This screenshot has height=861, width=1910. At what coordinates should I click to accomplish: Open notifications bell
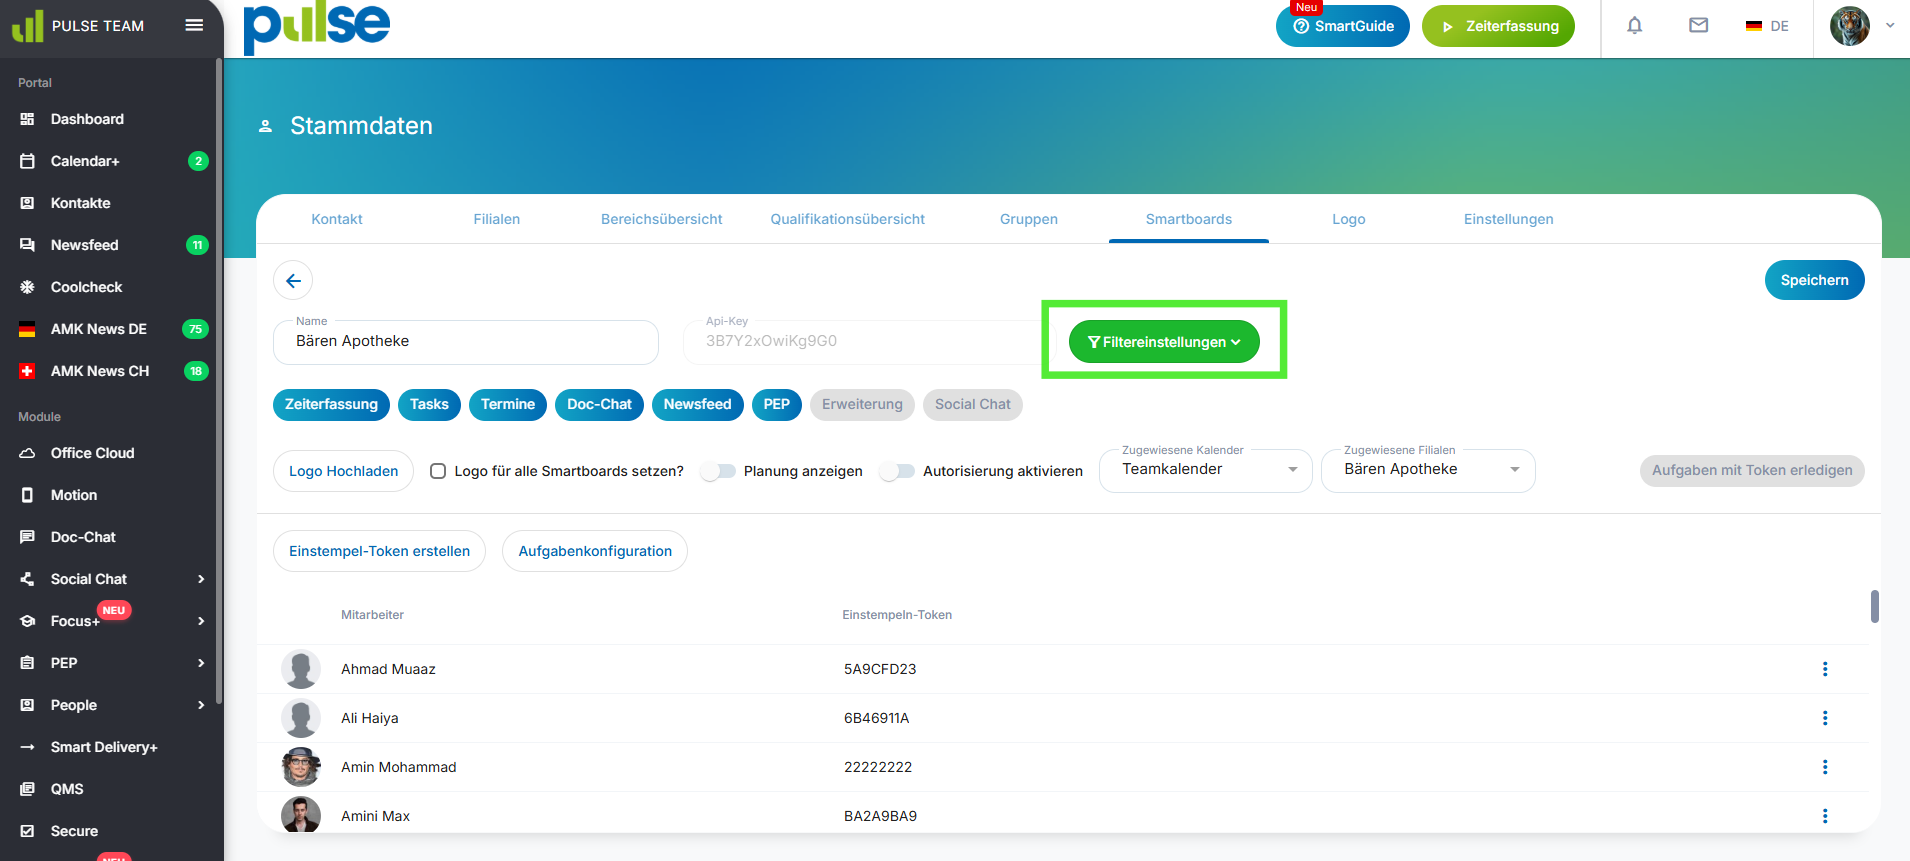pos(1635,26)
